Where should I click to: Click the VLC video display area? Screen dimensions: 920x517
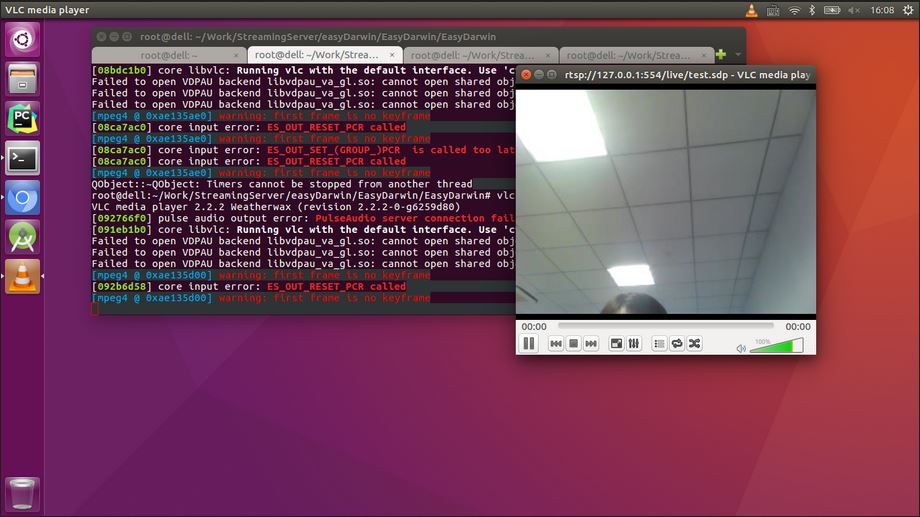(x=665, y=201)
